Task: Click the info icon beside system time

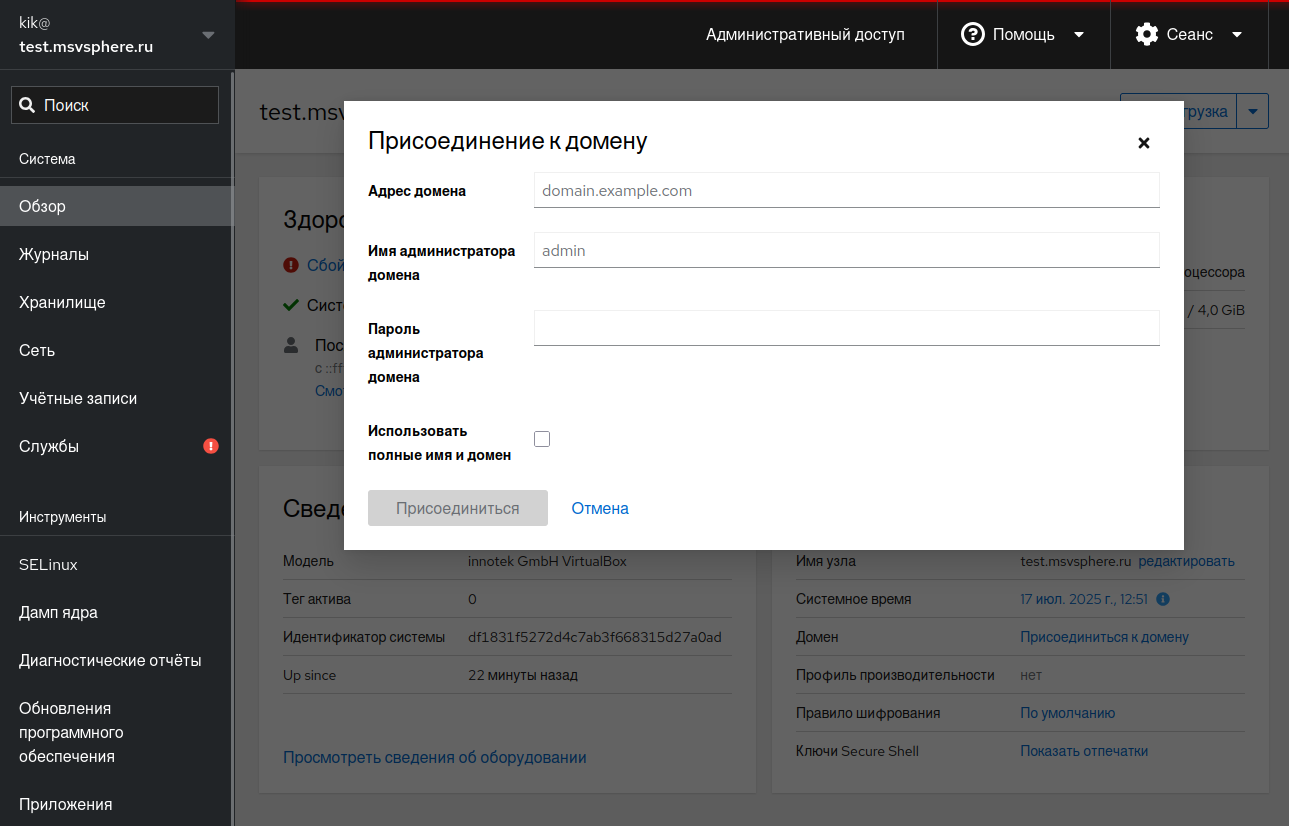Action: [x=1163, y=599]
